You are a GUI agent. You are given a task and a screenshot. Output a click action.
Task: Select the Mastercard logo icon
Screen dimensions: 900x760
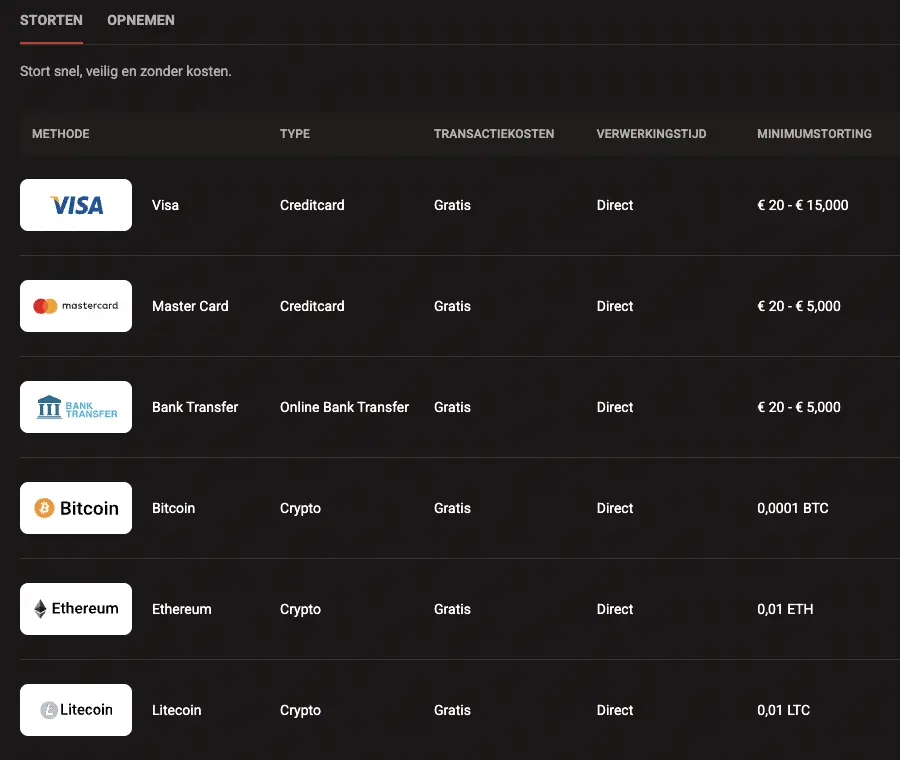click(76, 306)
